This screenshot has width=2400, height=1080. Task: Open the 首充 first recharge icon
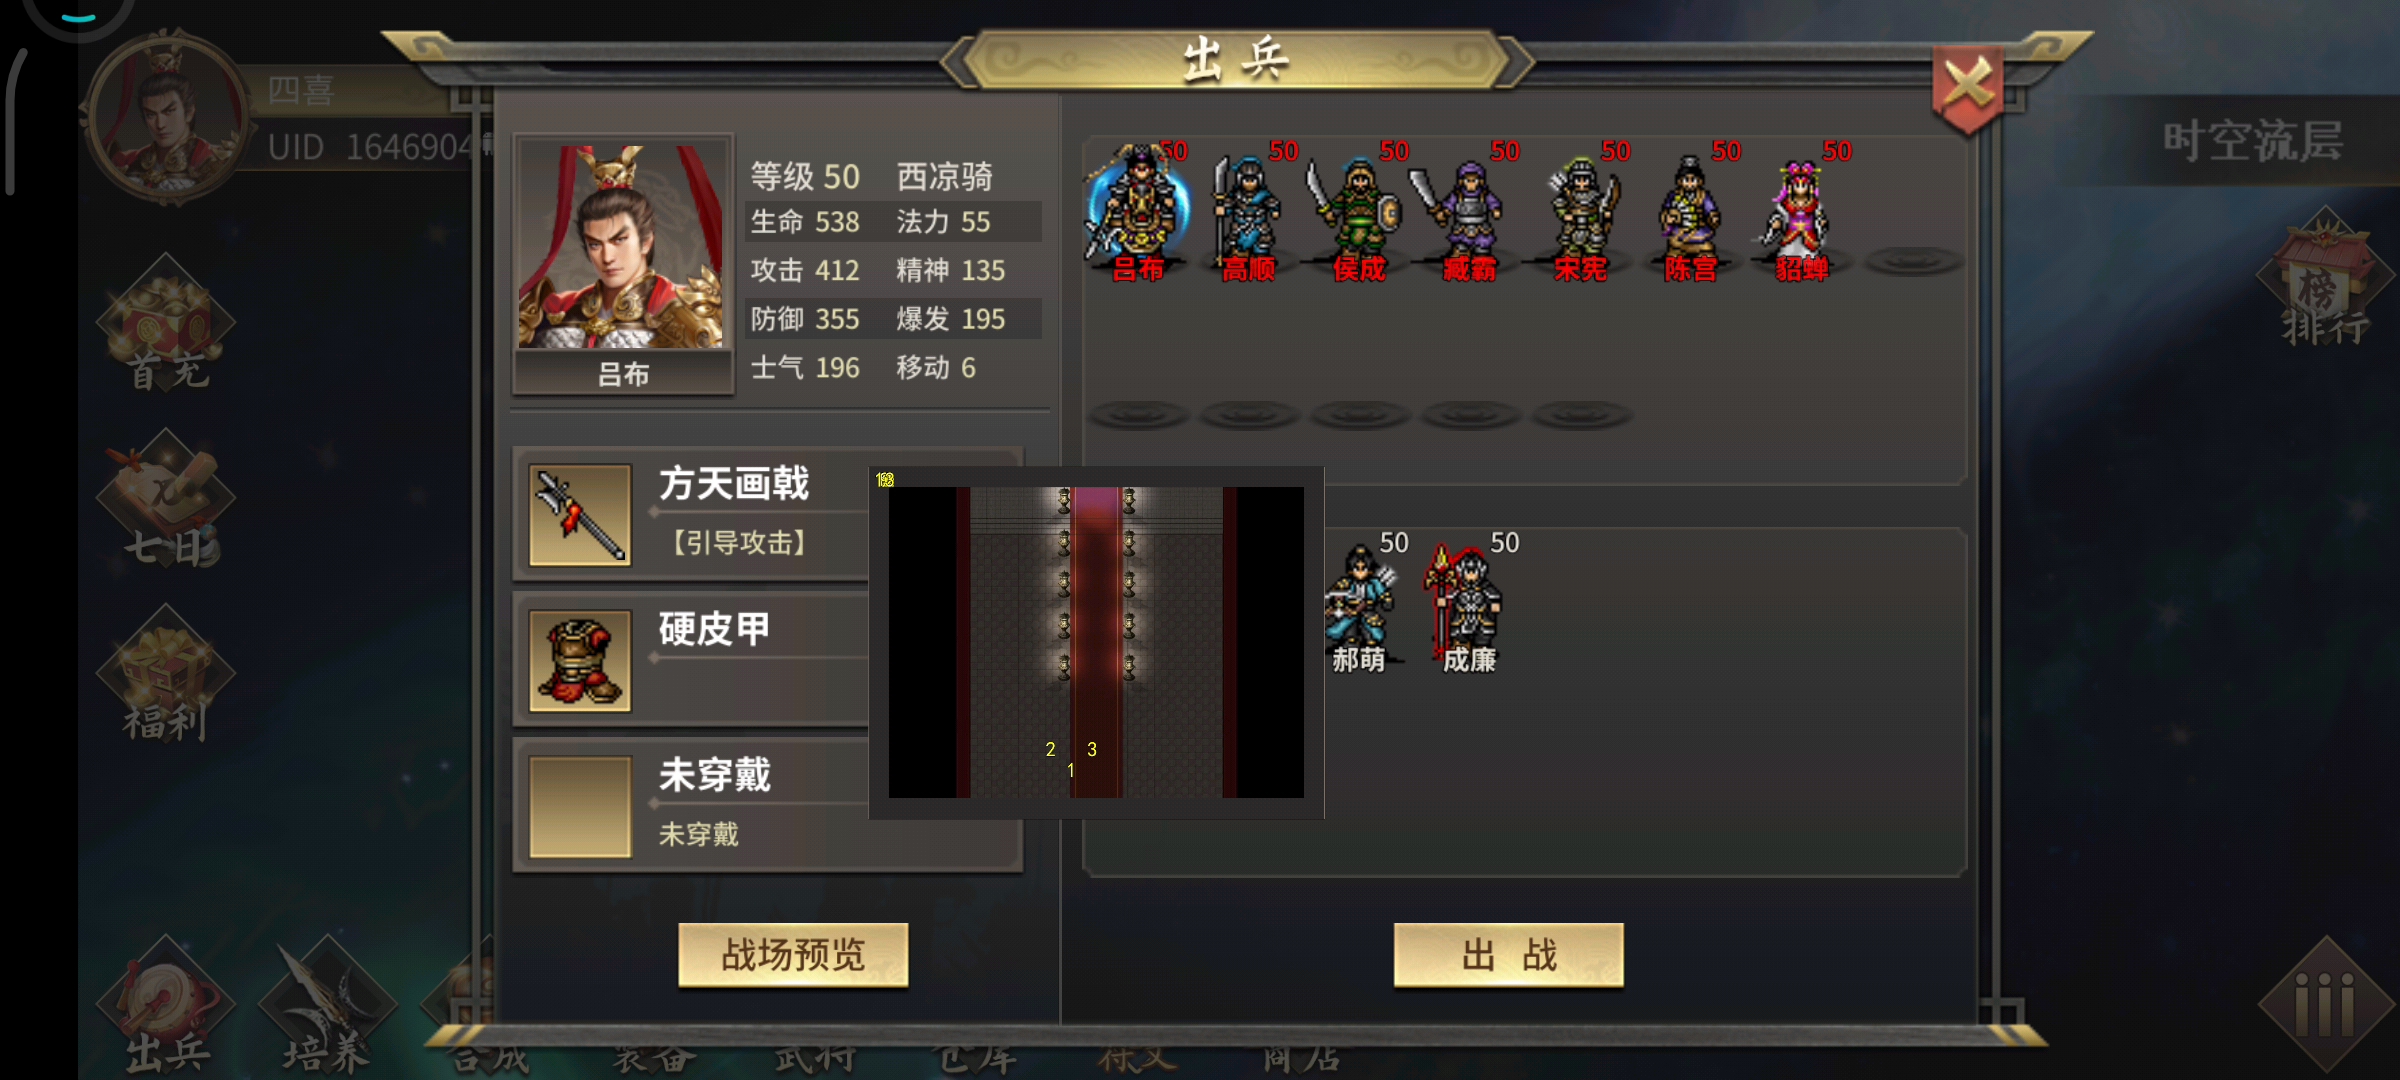(166, 325)
